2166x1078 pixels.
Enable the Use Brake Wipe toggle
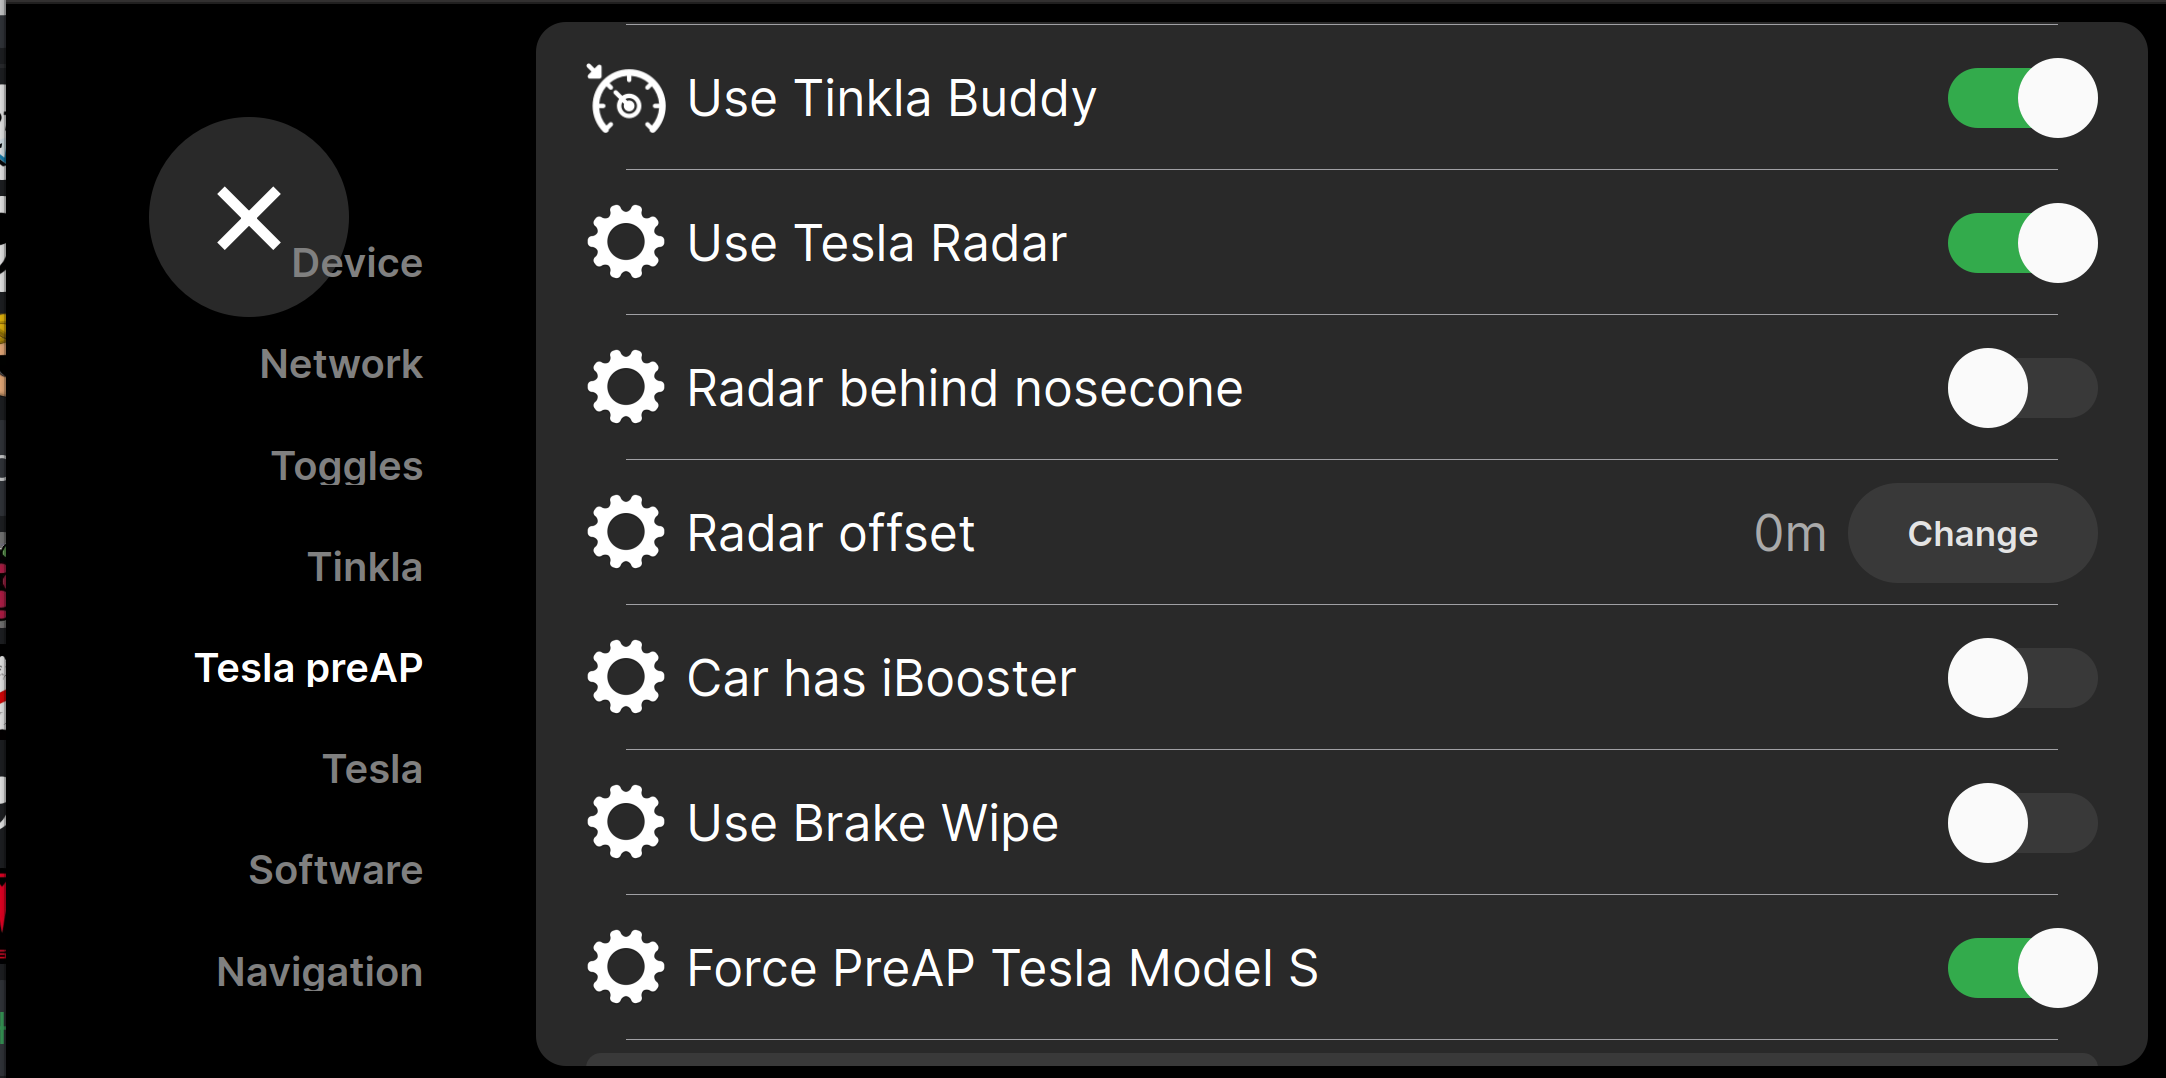click(2022, 823)
